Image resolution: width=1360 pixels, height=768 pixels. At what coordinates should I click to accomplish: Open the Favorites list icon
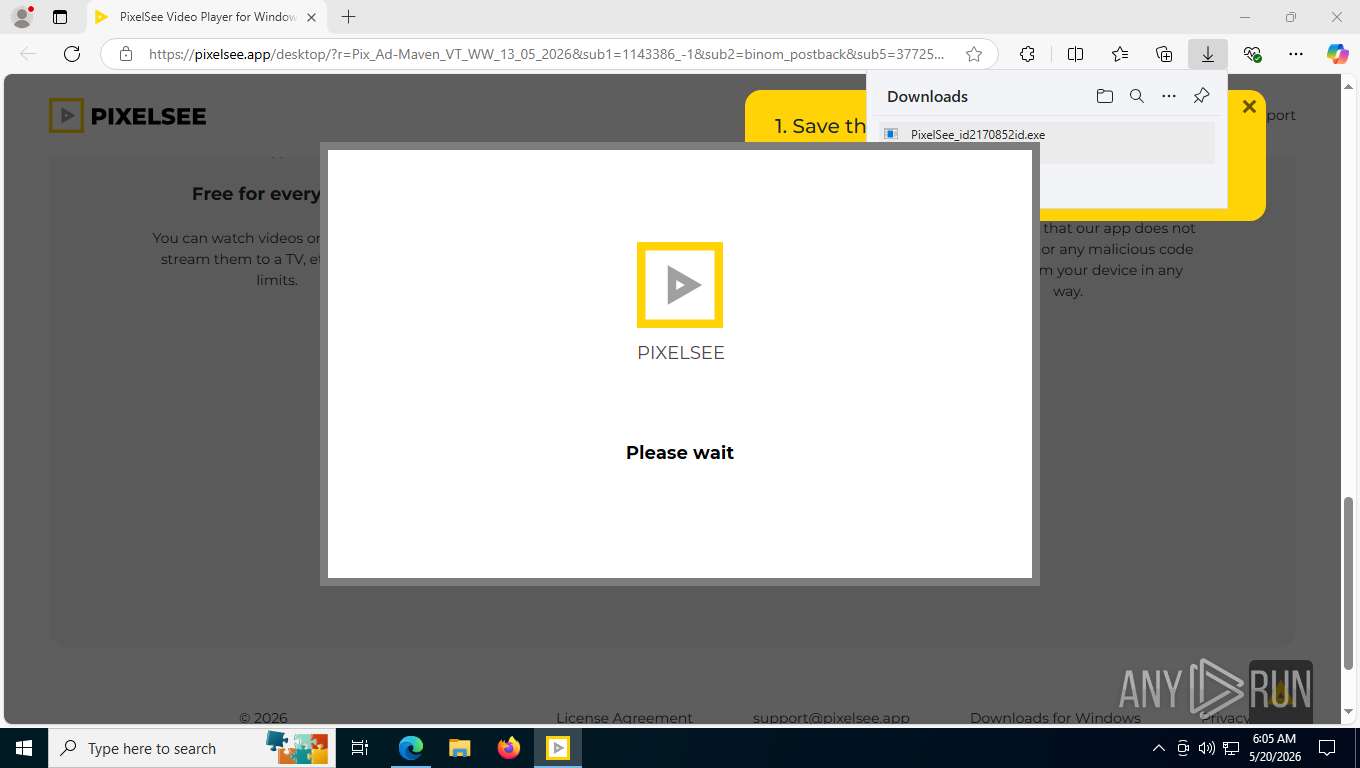[x=1120, y=54]
